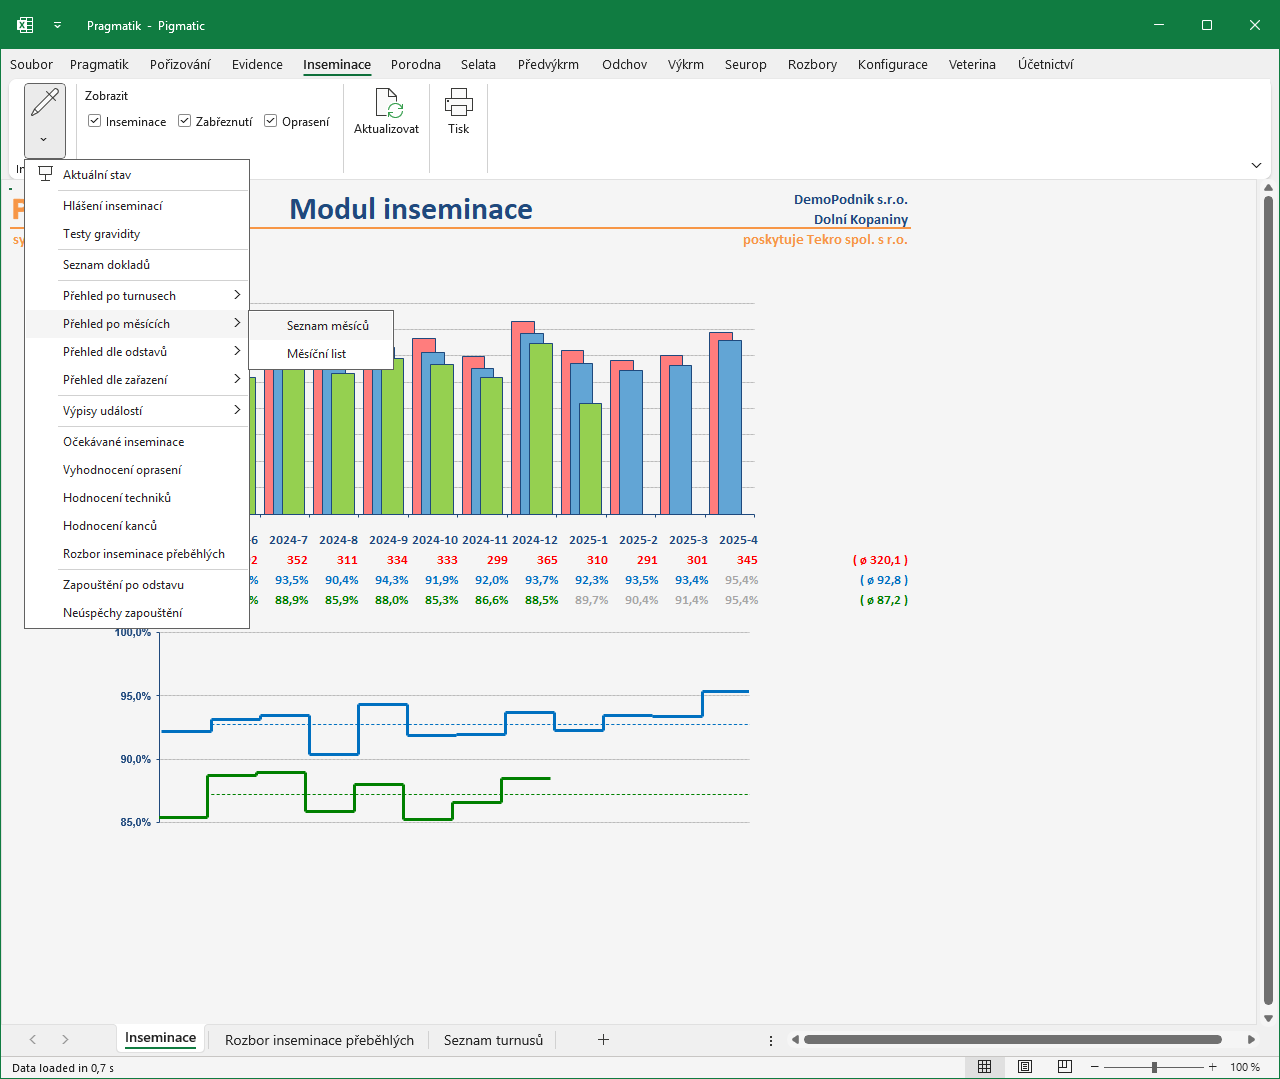
Task: Collapse the ribbon with the chevron
Action: click(1256, 165)
